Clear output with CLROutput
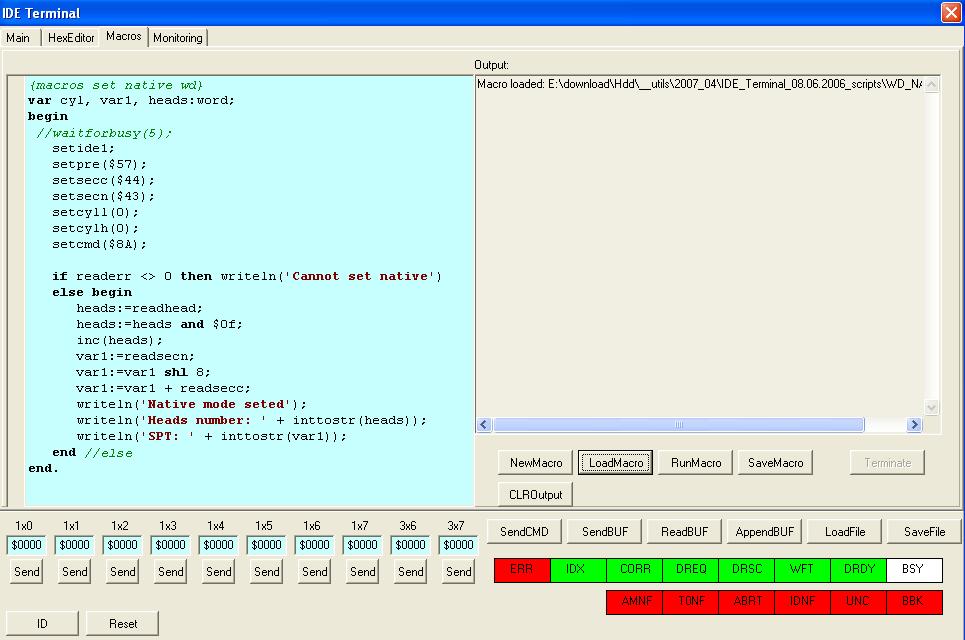965x640 pixels. [535, 495]
